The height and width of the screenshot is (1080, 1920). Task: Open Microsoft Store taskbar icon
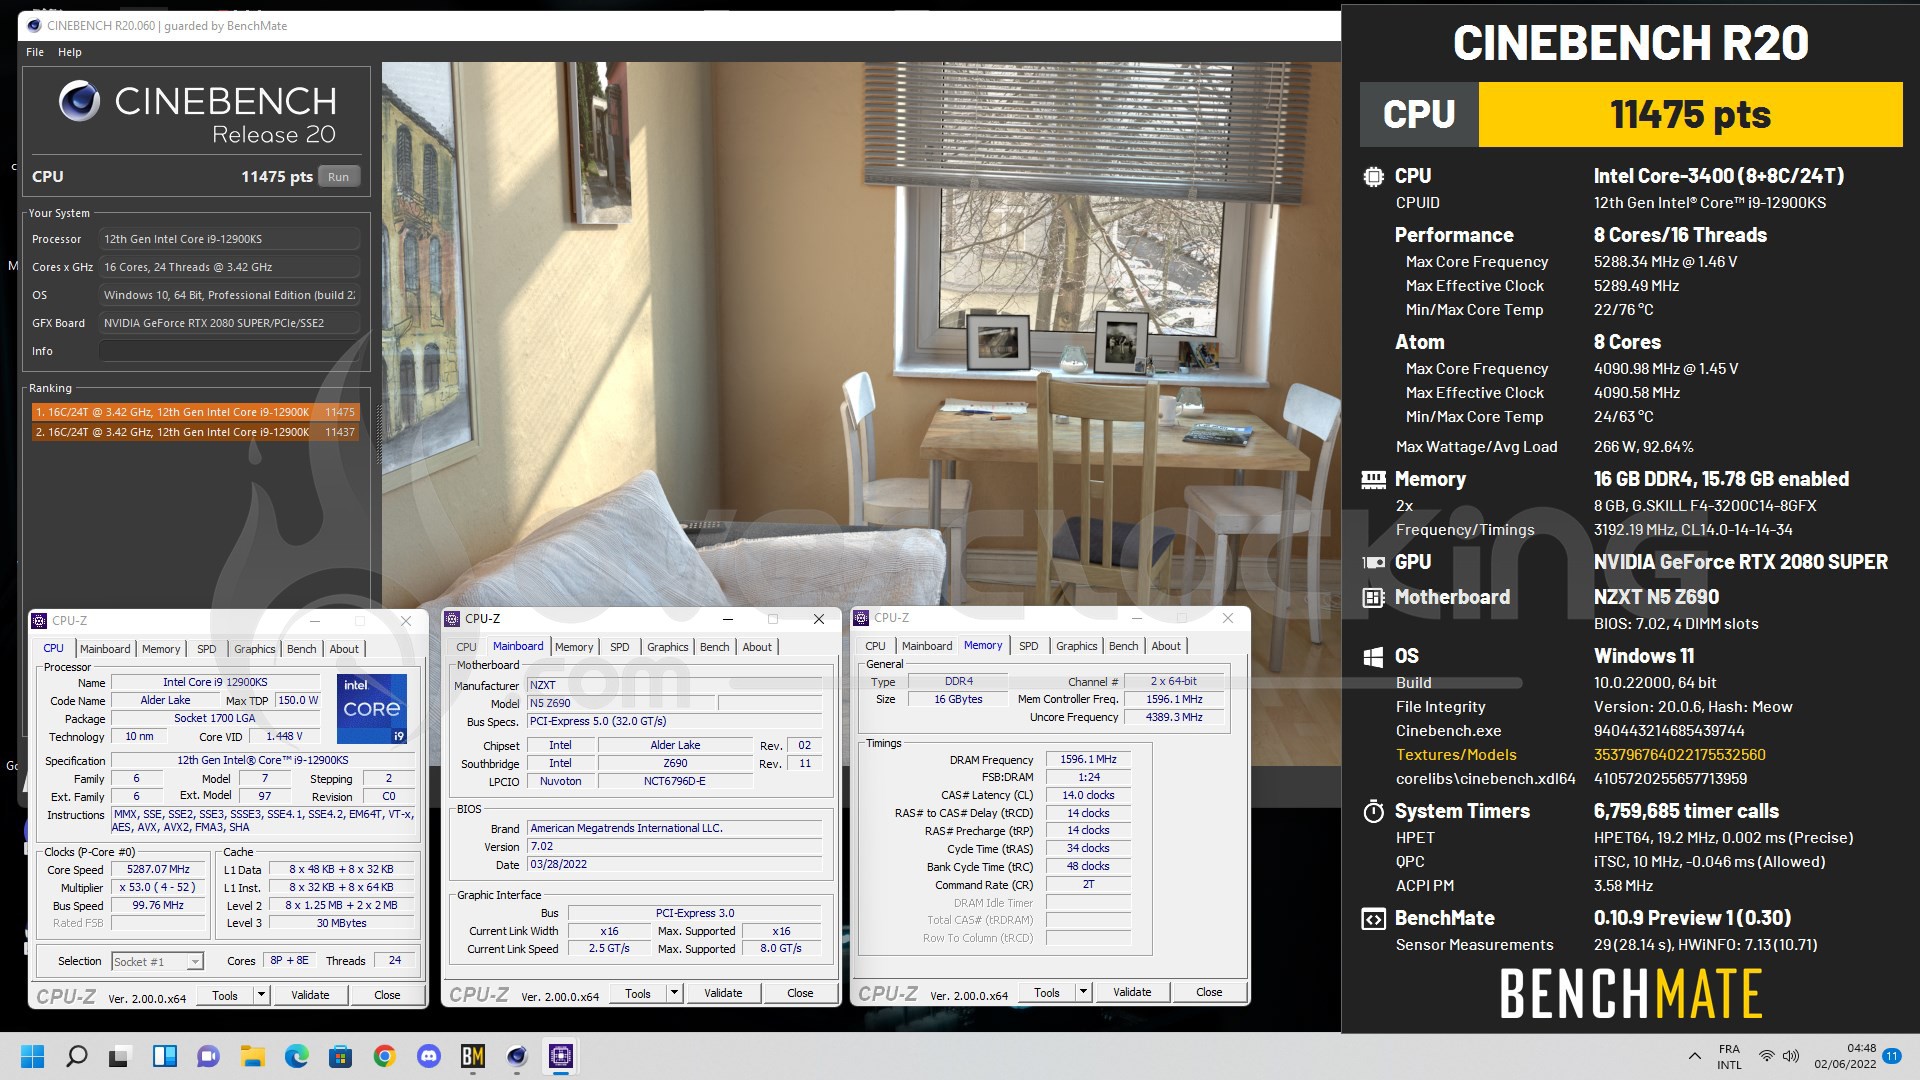coord(340,1056)
